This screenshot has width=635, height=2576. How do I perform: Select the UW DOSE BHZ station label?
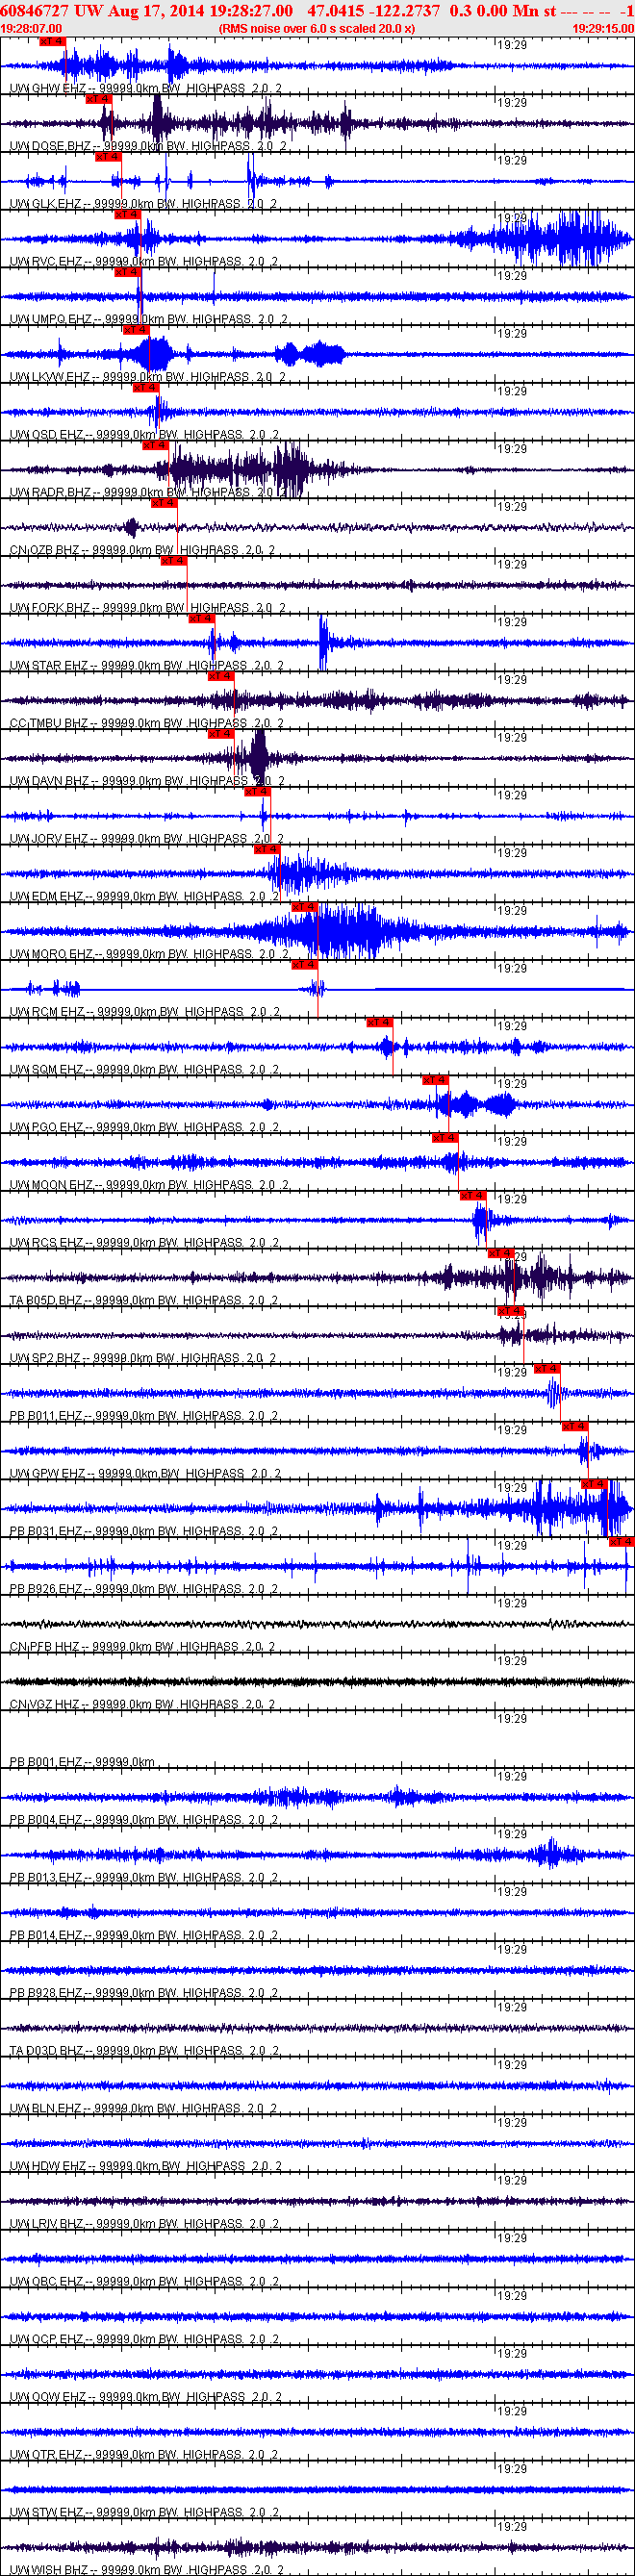pos(148,146)
